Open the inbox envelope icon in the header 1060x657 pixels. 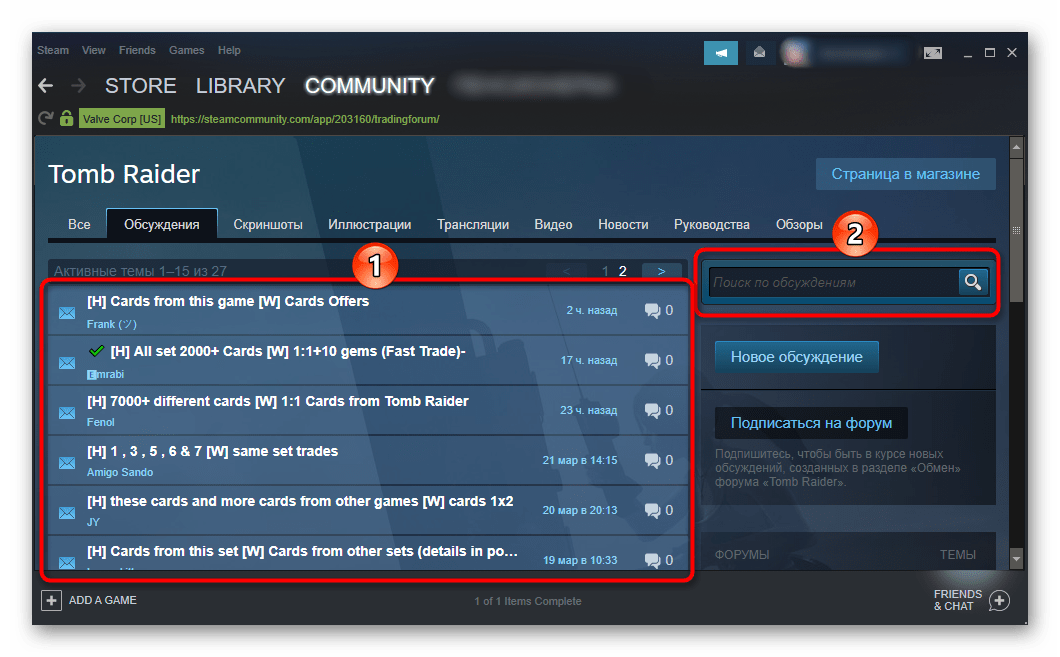click(x=759, y=53)
